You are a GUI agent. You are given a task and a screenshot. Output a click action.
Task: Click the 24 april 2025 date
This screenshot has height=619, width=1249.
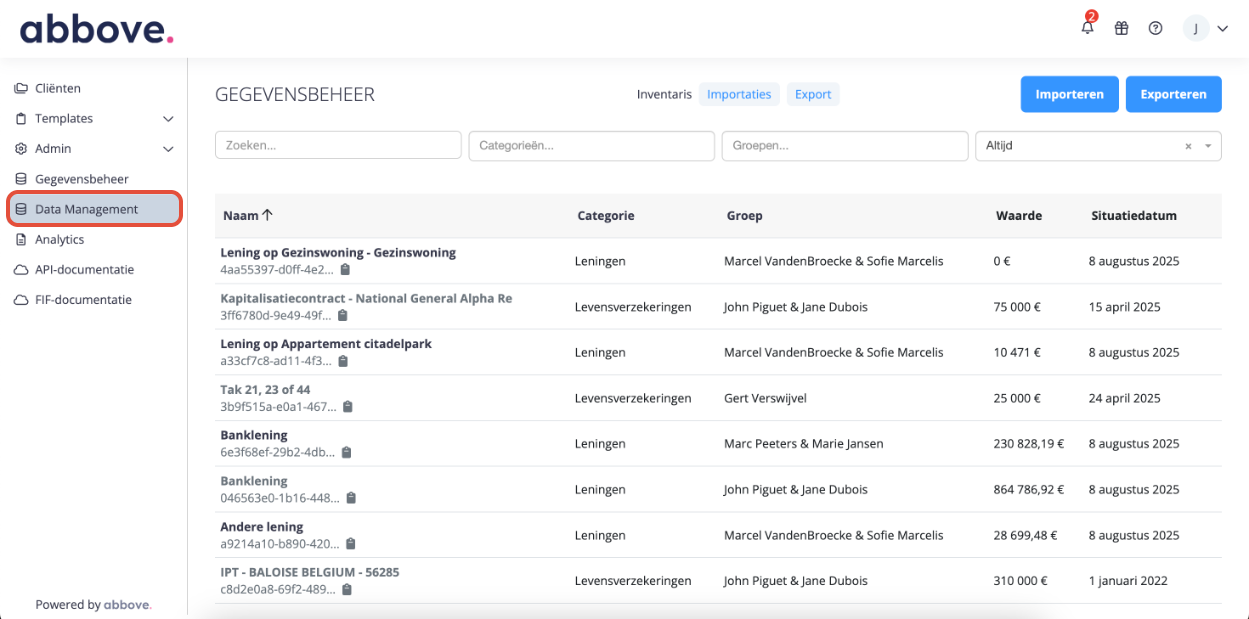point(1125,398)
